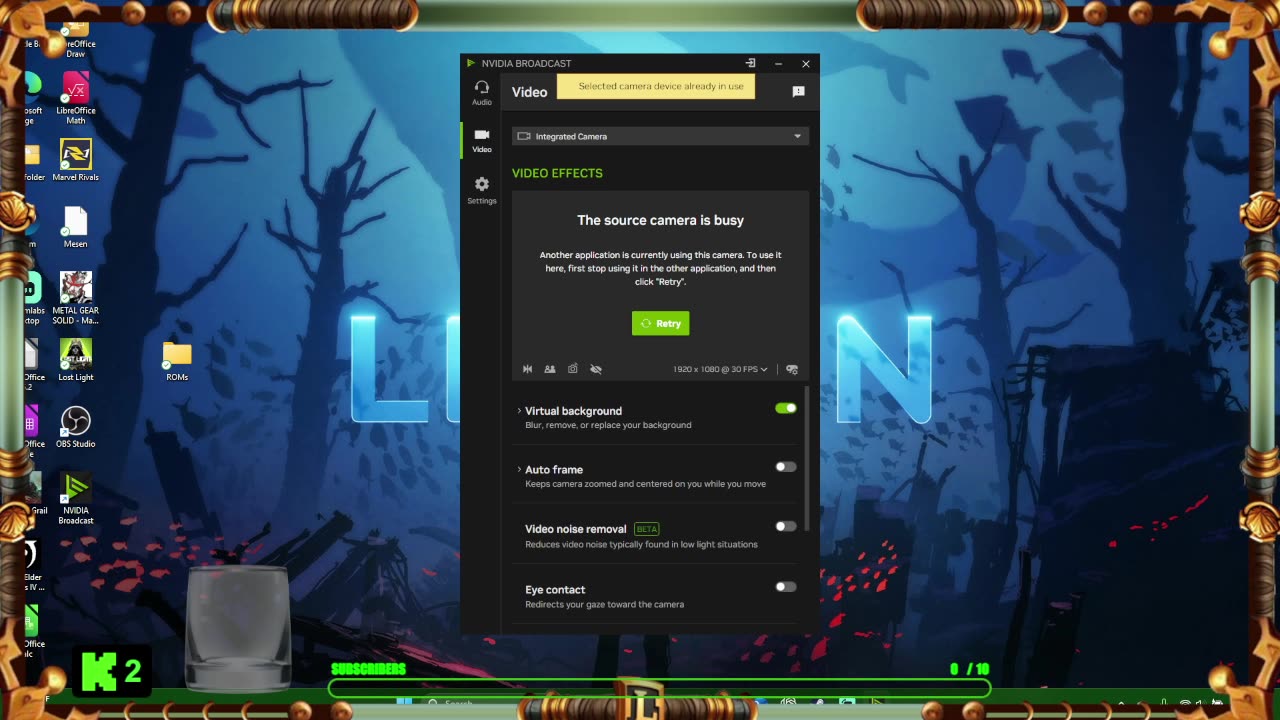
Task: Turn off the Virtual background toggle
Action: (x=786, y=408)
